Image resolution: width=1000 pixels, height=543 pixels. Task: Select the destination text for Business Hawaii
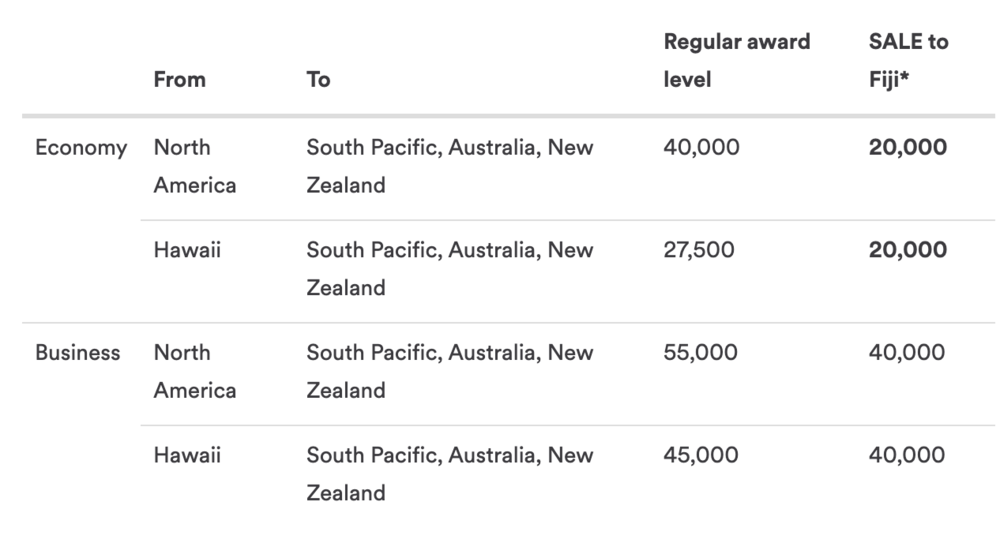449,473
